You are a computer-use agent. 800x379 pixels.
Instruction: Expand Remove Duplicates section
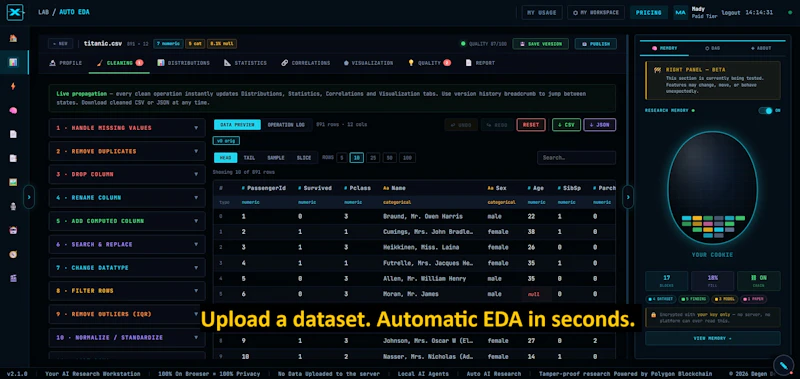pos(127,151)
